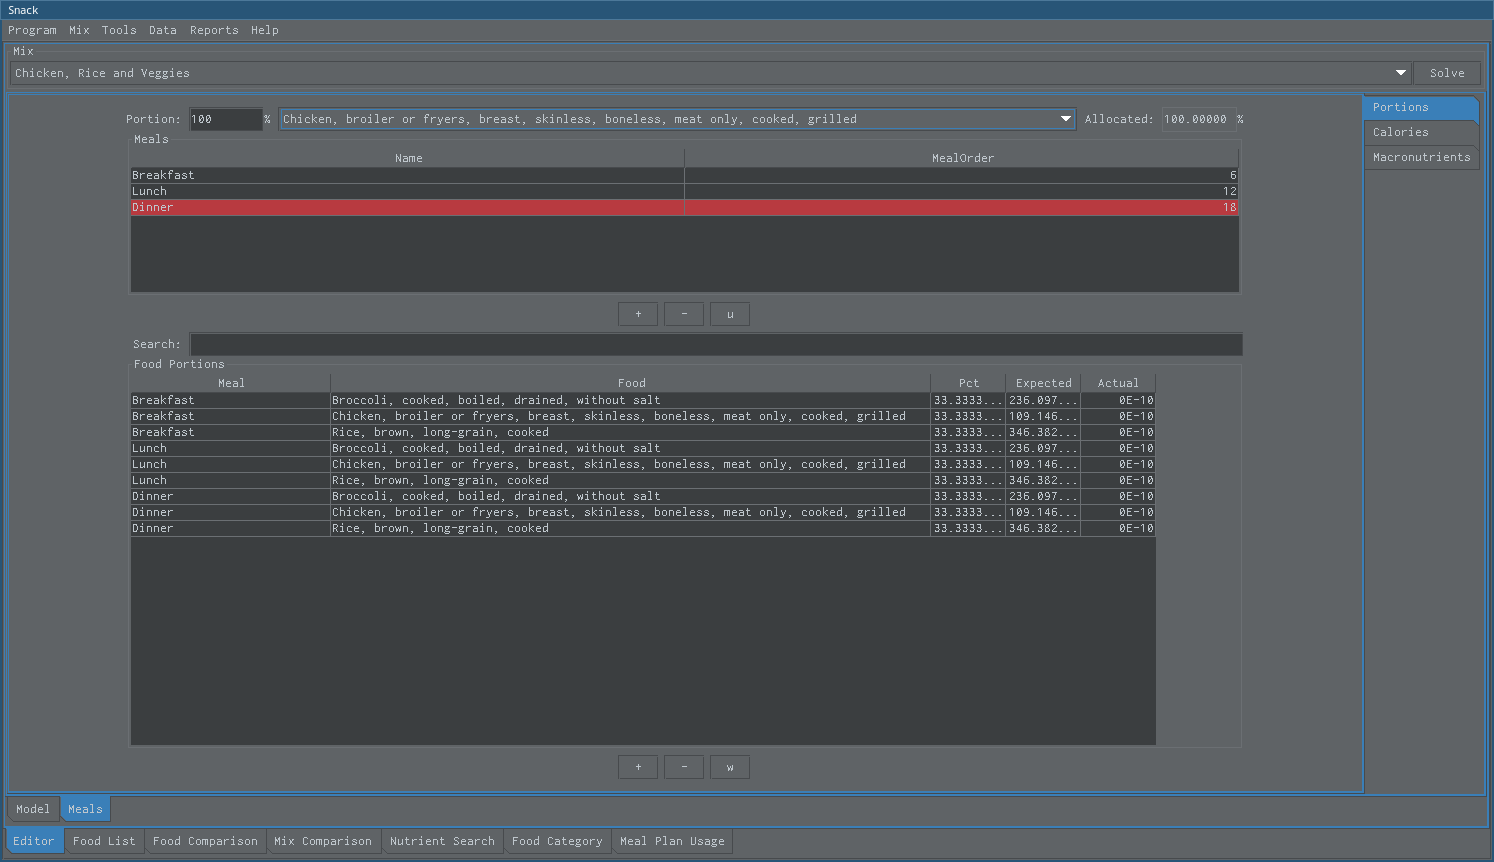
Task: Select the Breakfast Broccoli food portion row
Action: pos(643,400)
